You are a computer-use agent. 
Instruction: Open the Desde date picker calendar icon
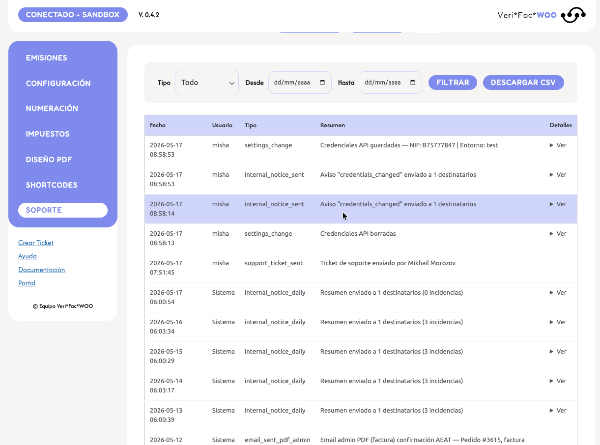coord(322,82)
